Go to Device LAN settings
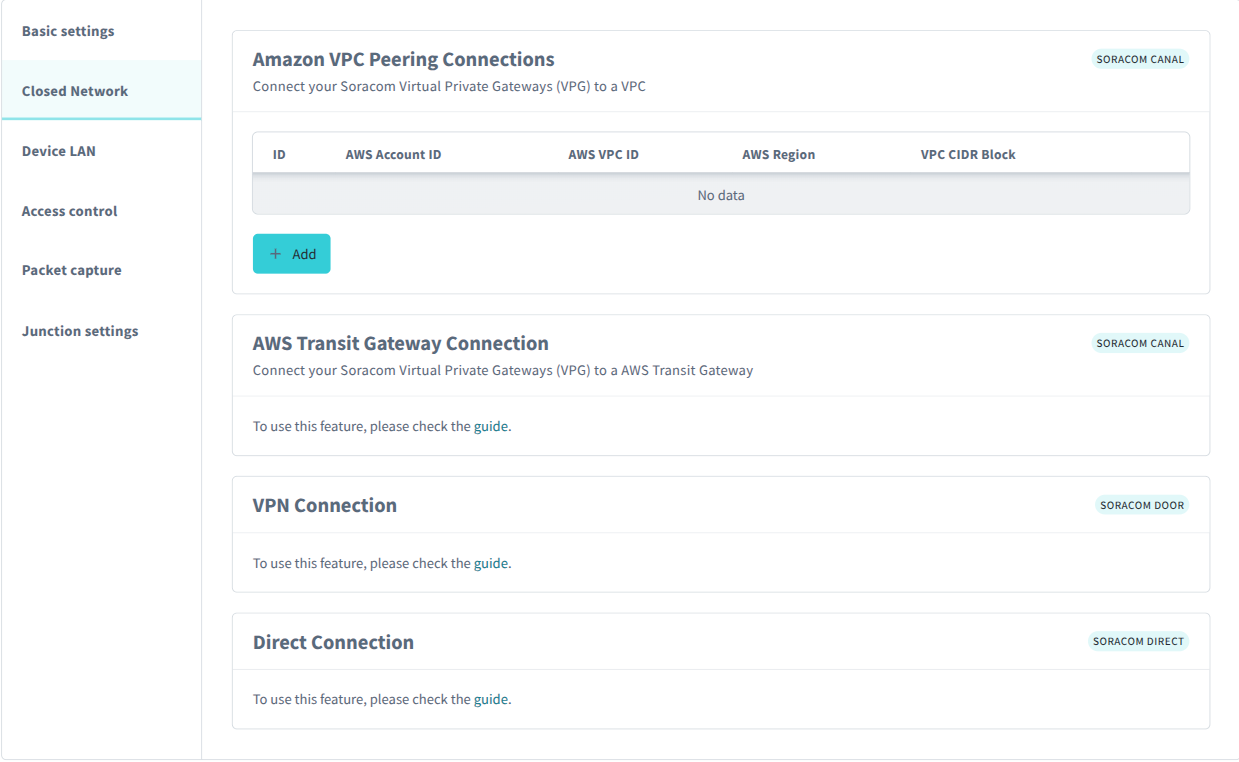Screen dimensions: 1239x762 [x=58, y=151]
